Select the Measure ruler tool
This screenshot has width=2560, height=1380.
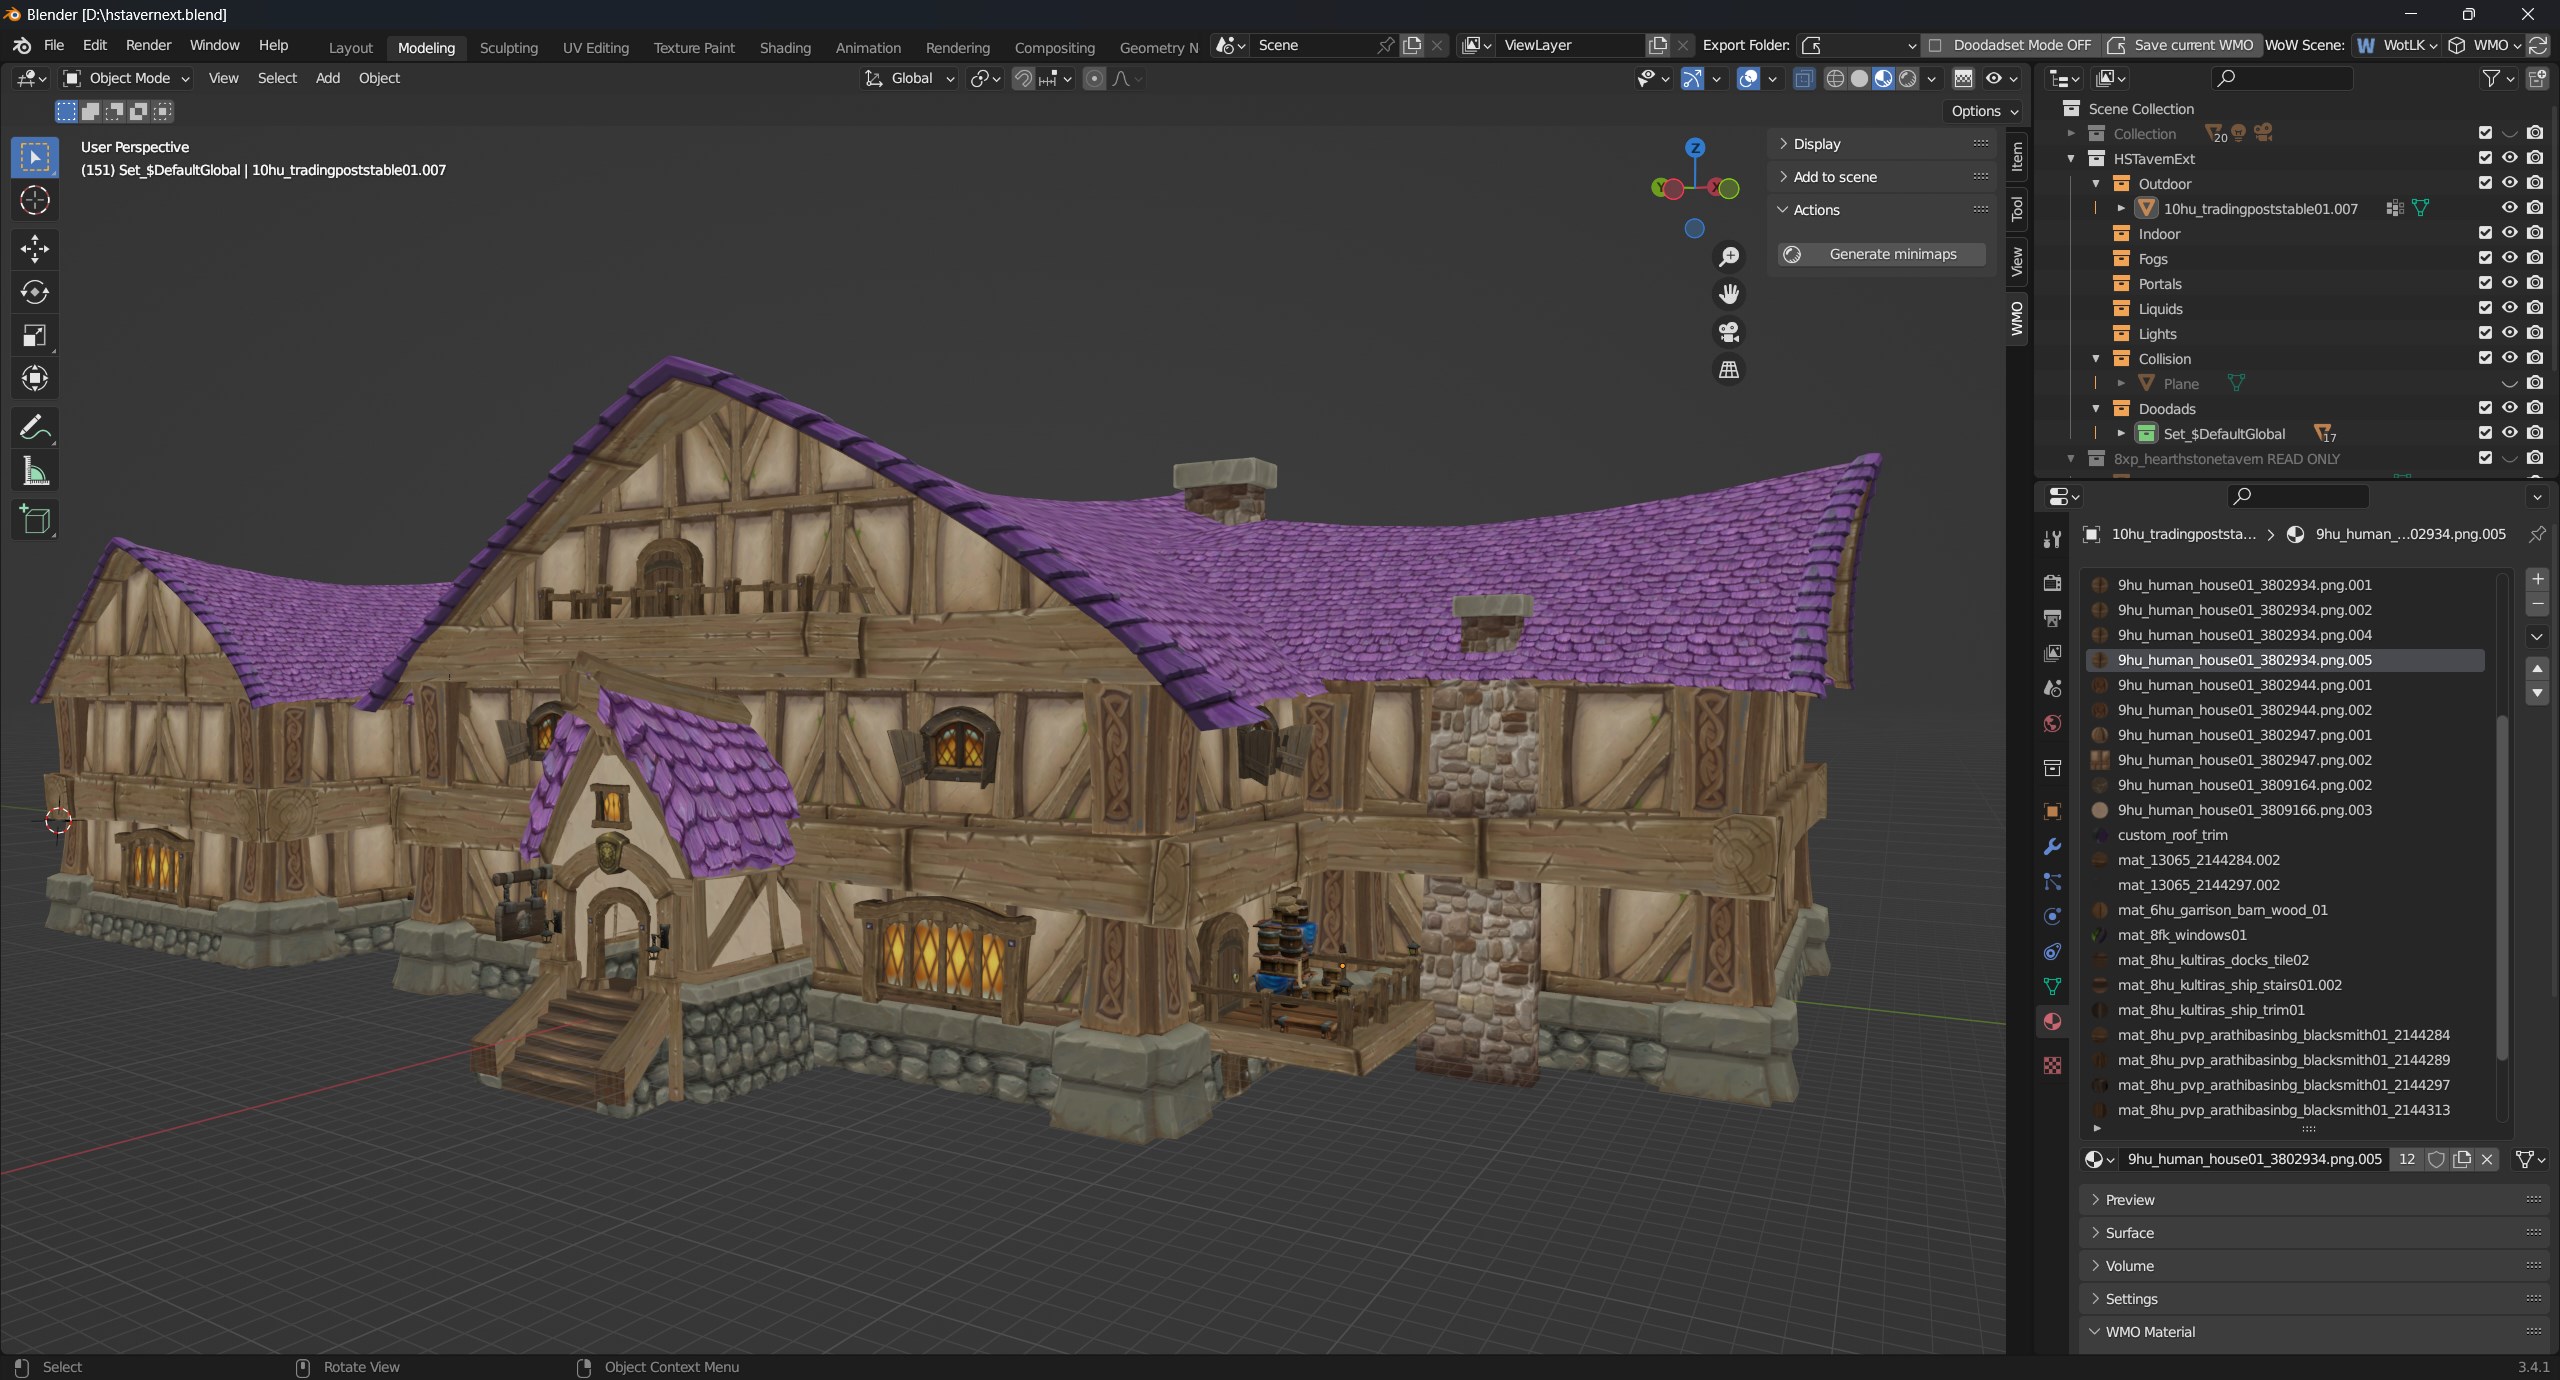pyautogui.click(x=35, y=472)
